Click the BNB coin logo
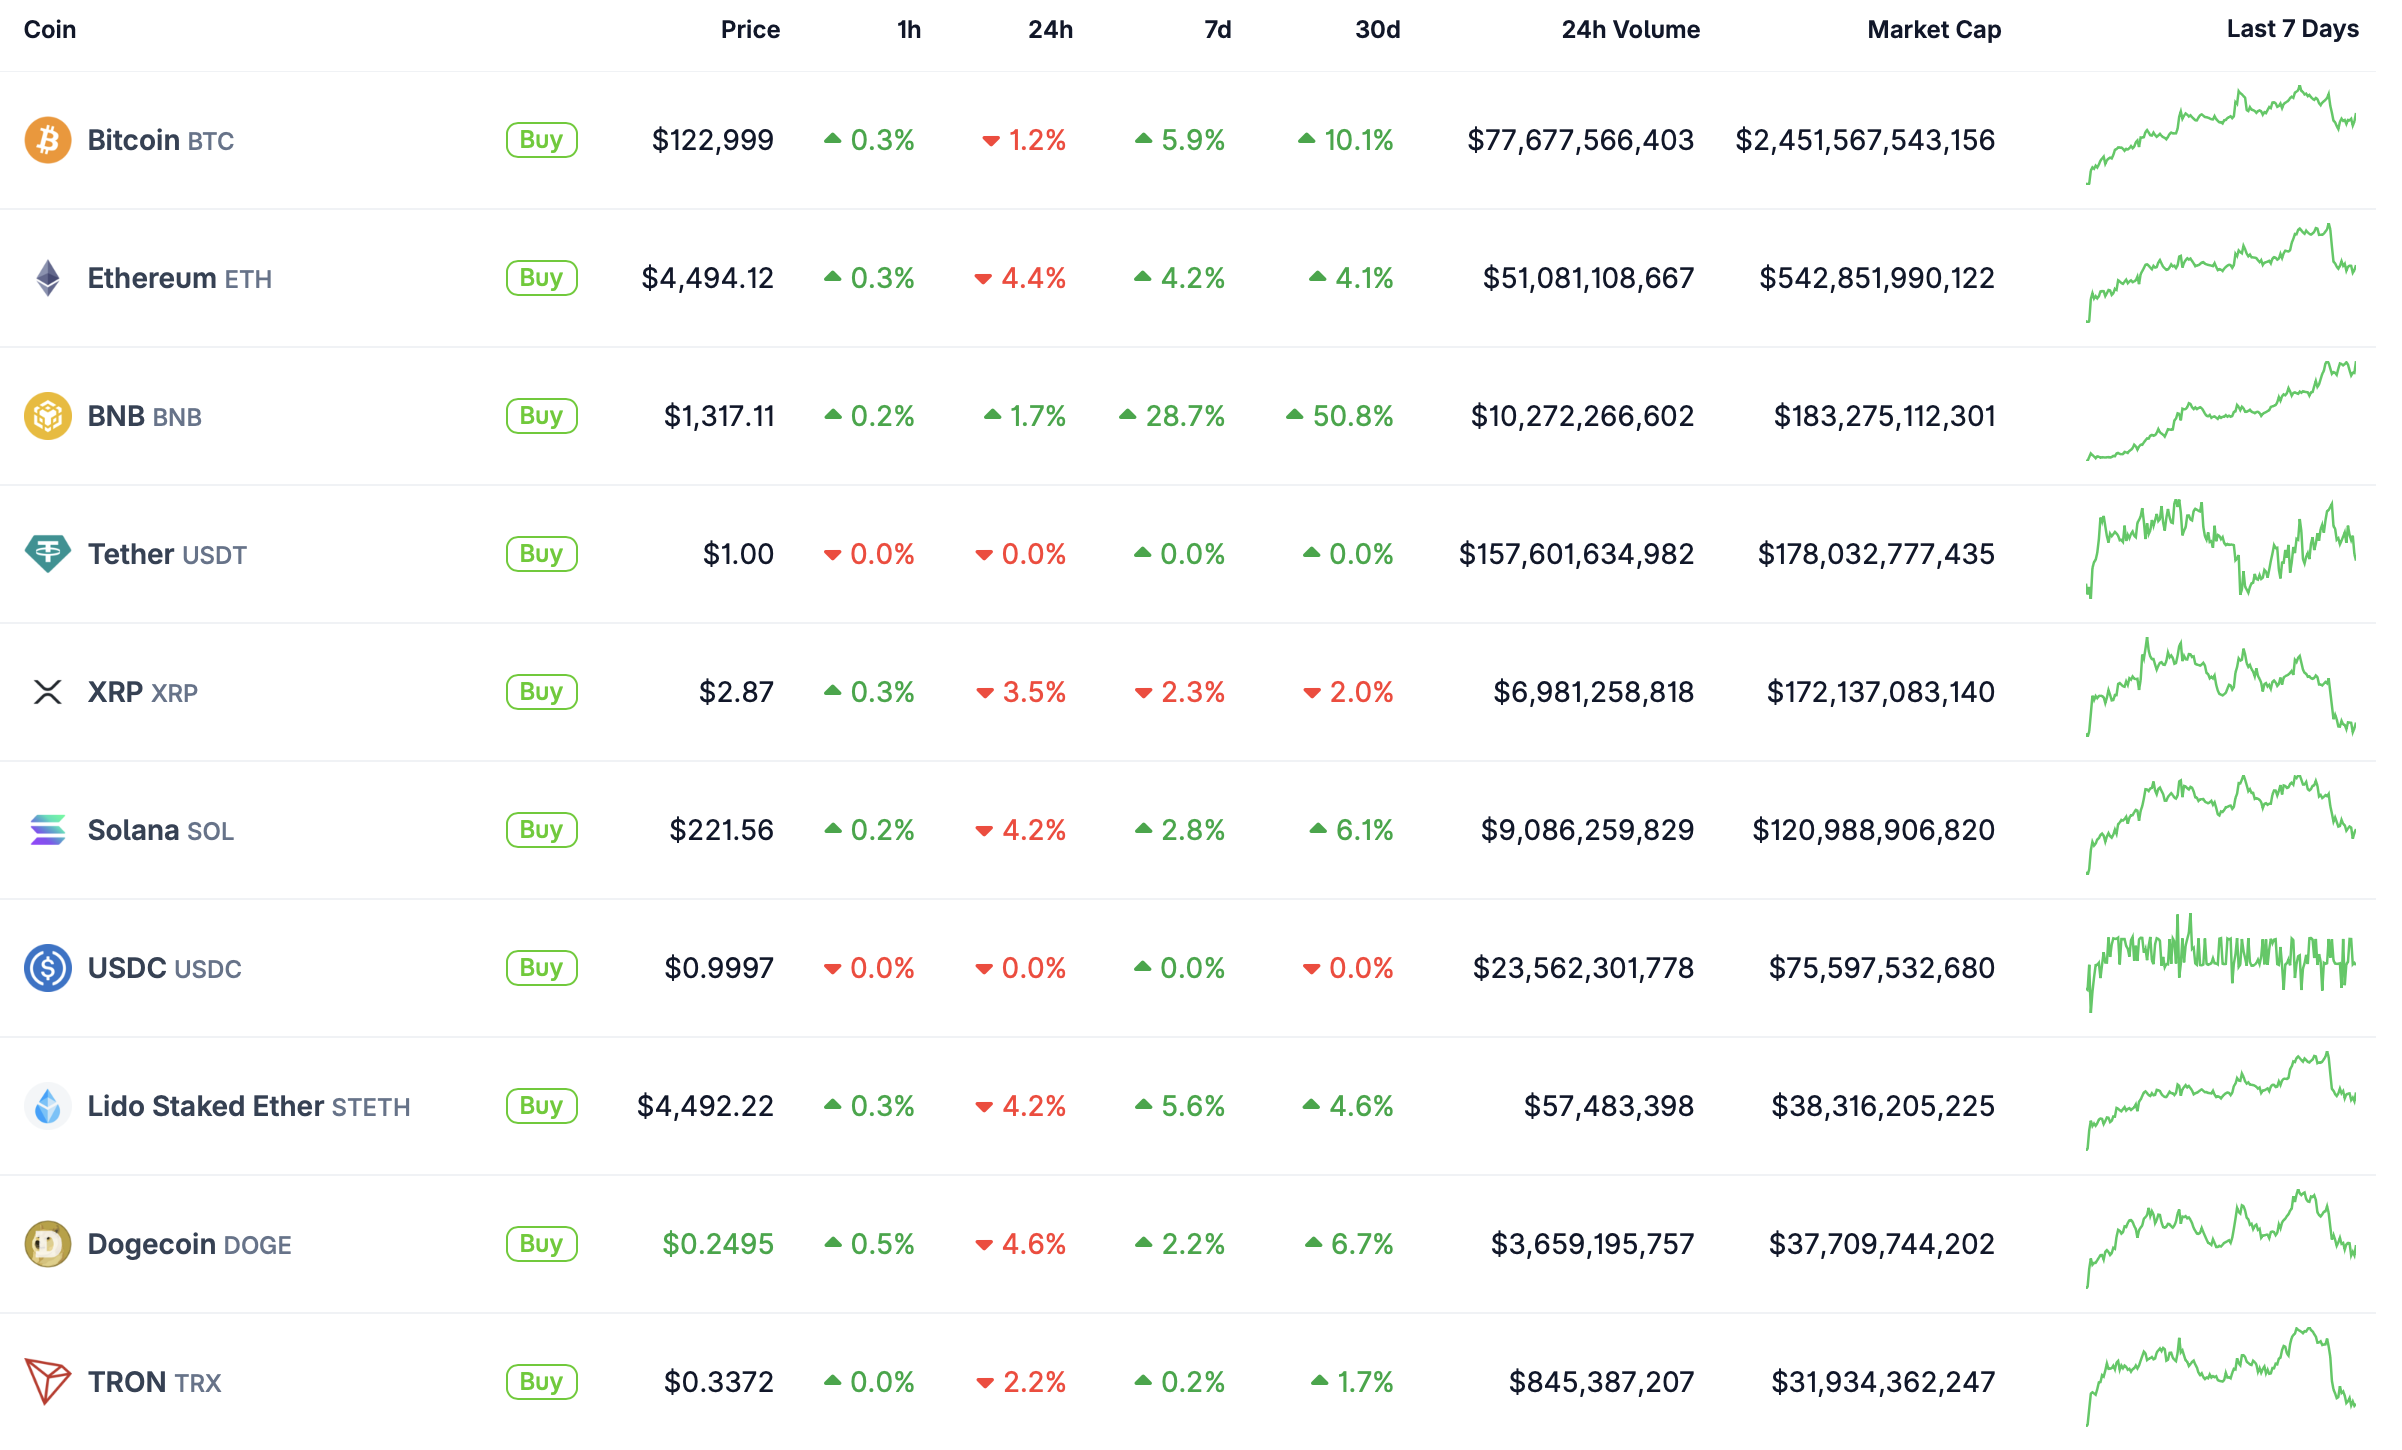 pos(47,416)
